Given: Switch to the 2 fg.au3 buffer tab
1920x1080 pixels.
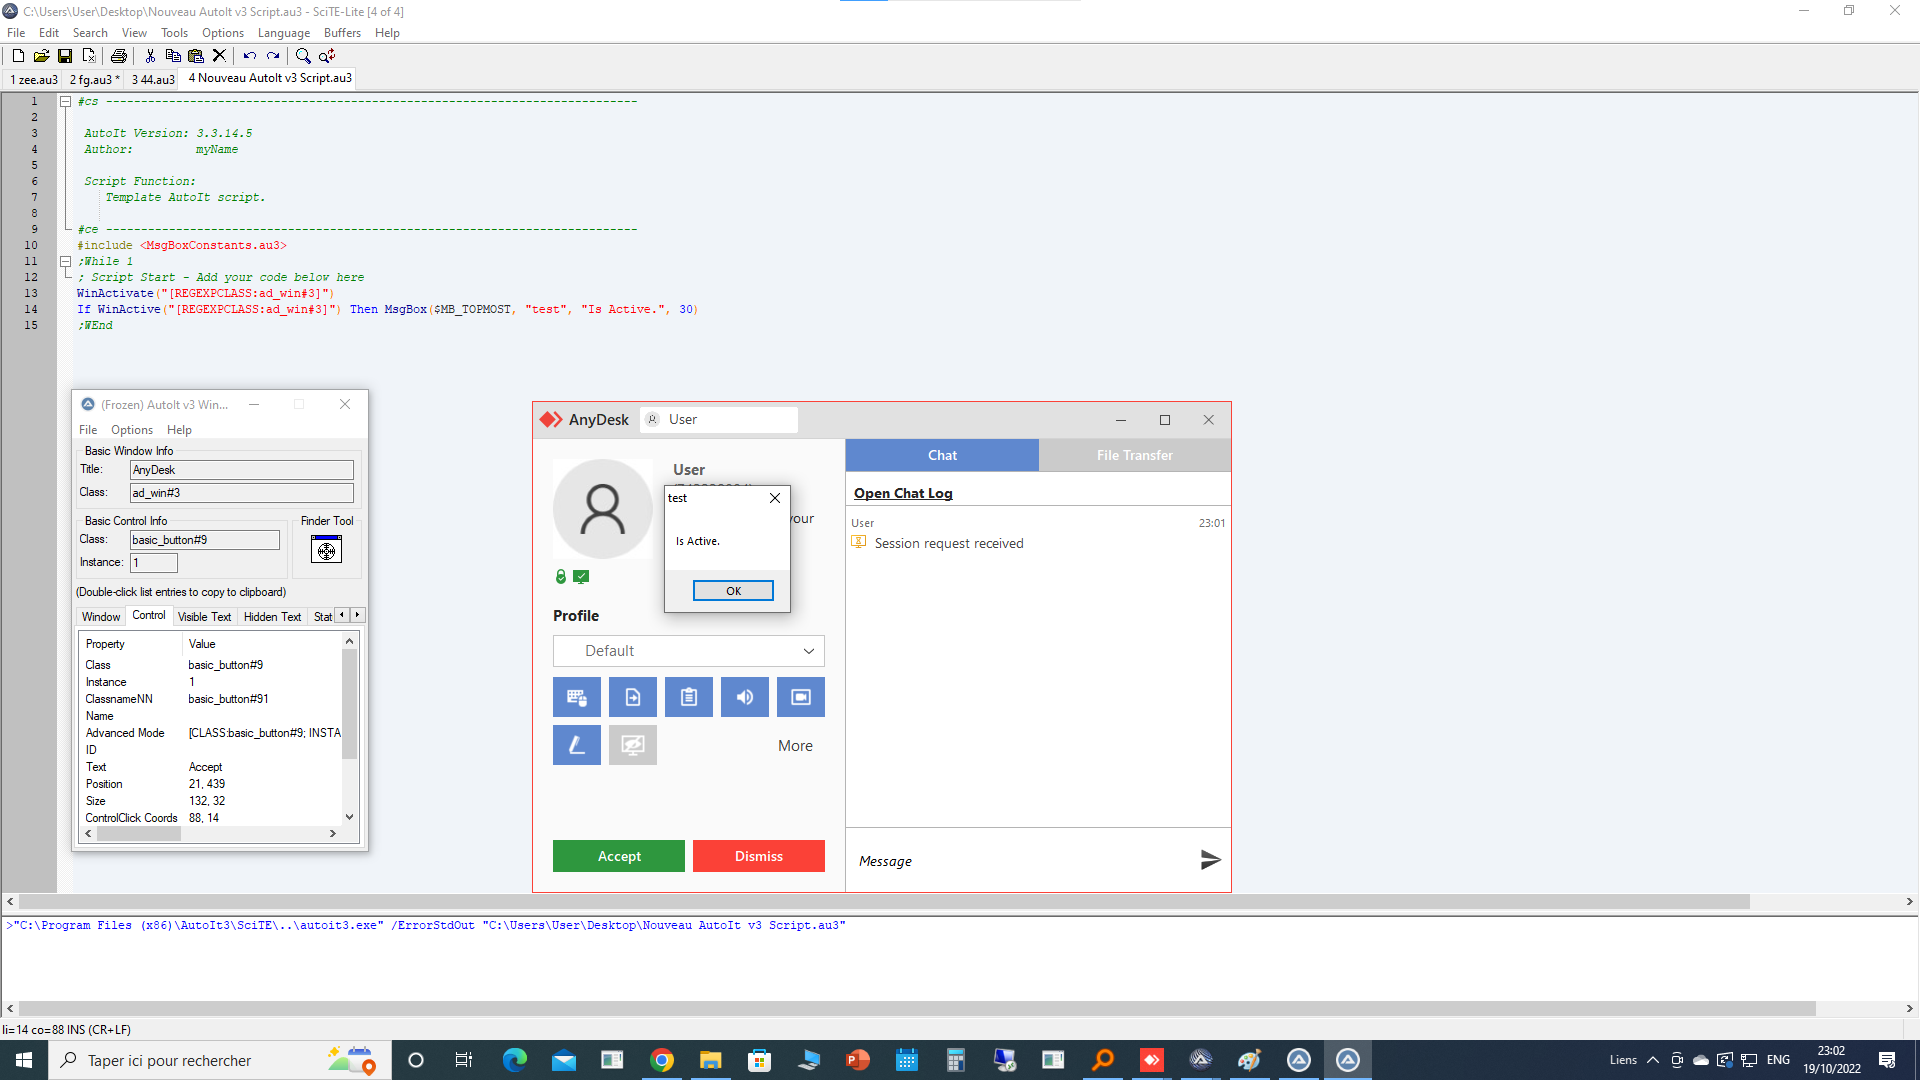Looking at the screenshot, I should pyautogui.click(x=94, y=79).
